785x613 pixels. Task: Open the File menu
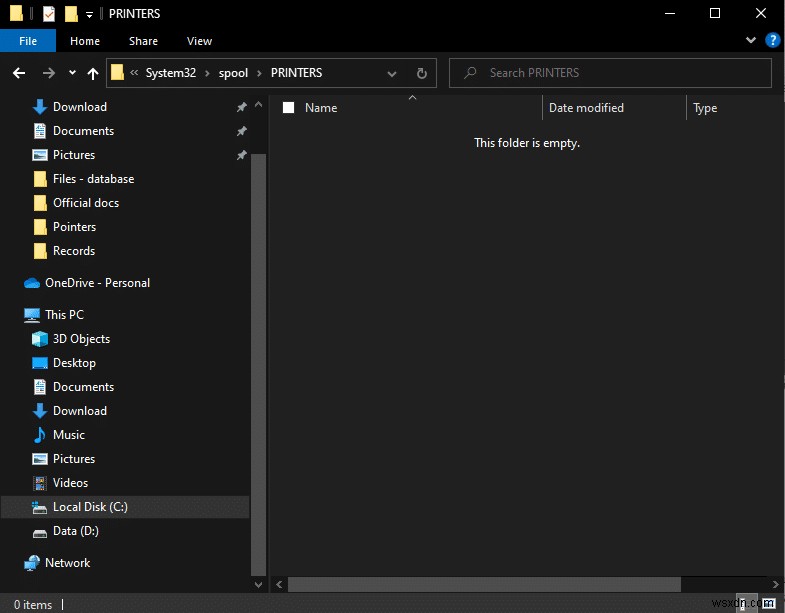pos(28,41)
